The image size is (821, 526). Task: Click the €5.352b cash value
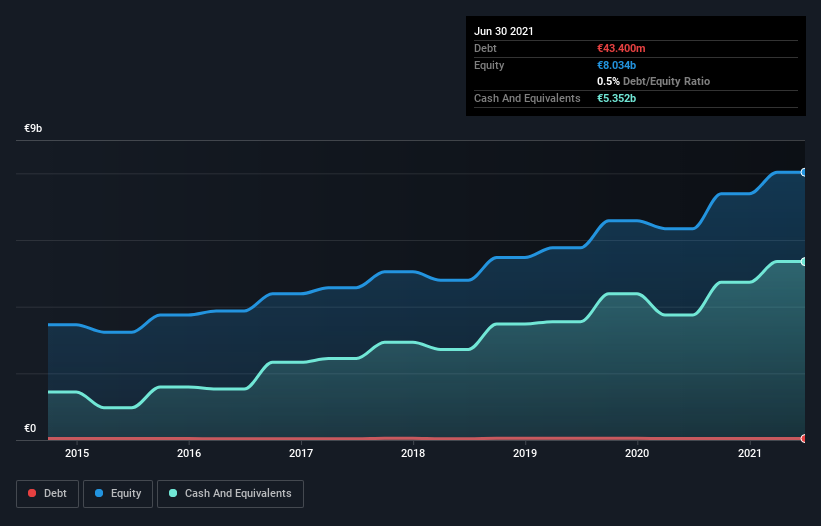pos(616,98)
